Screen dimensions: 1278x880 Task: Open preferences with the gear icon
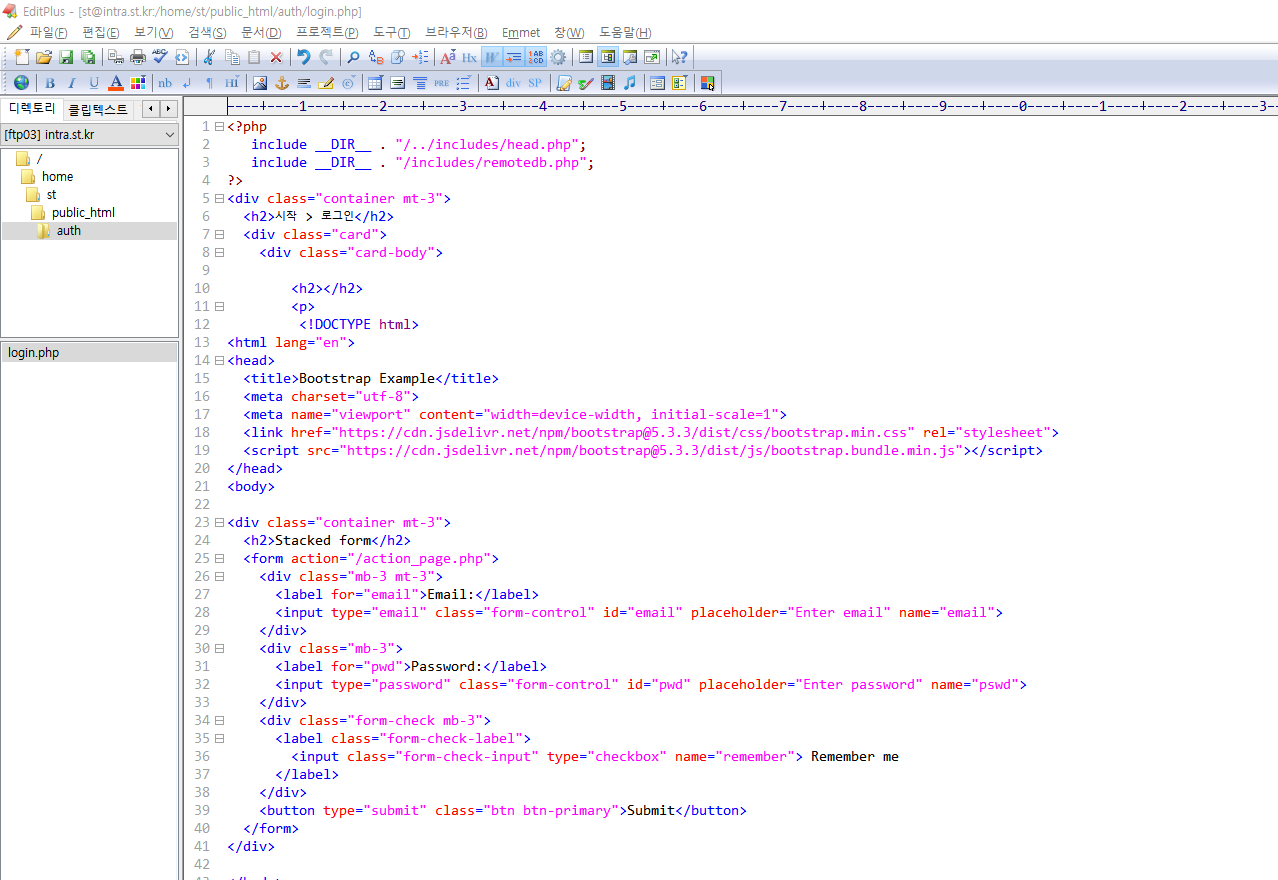(558, 57)
